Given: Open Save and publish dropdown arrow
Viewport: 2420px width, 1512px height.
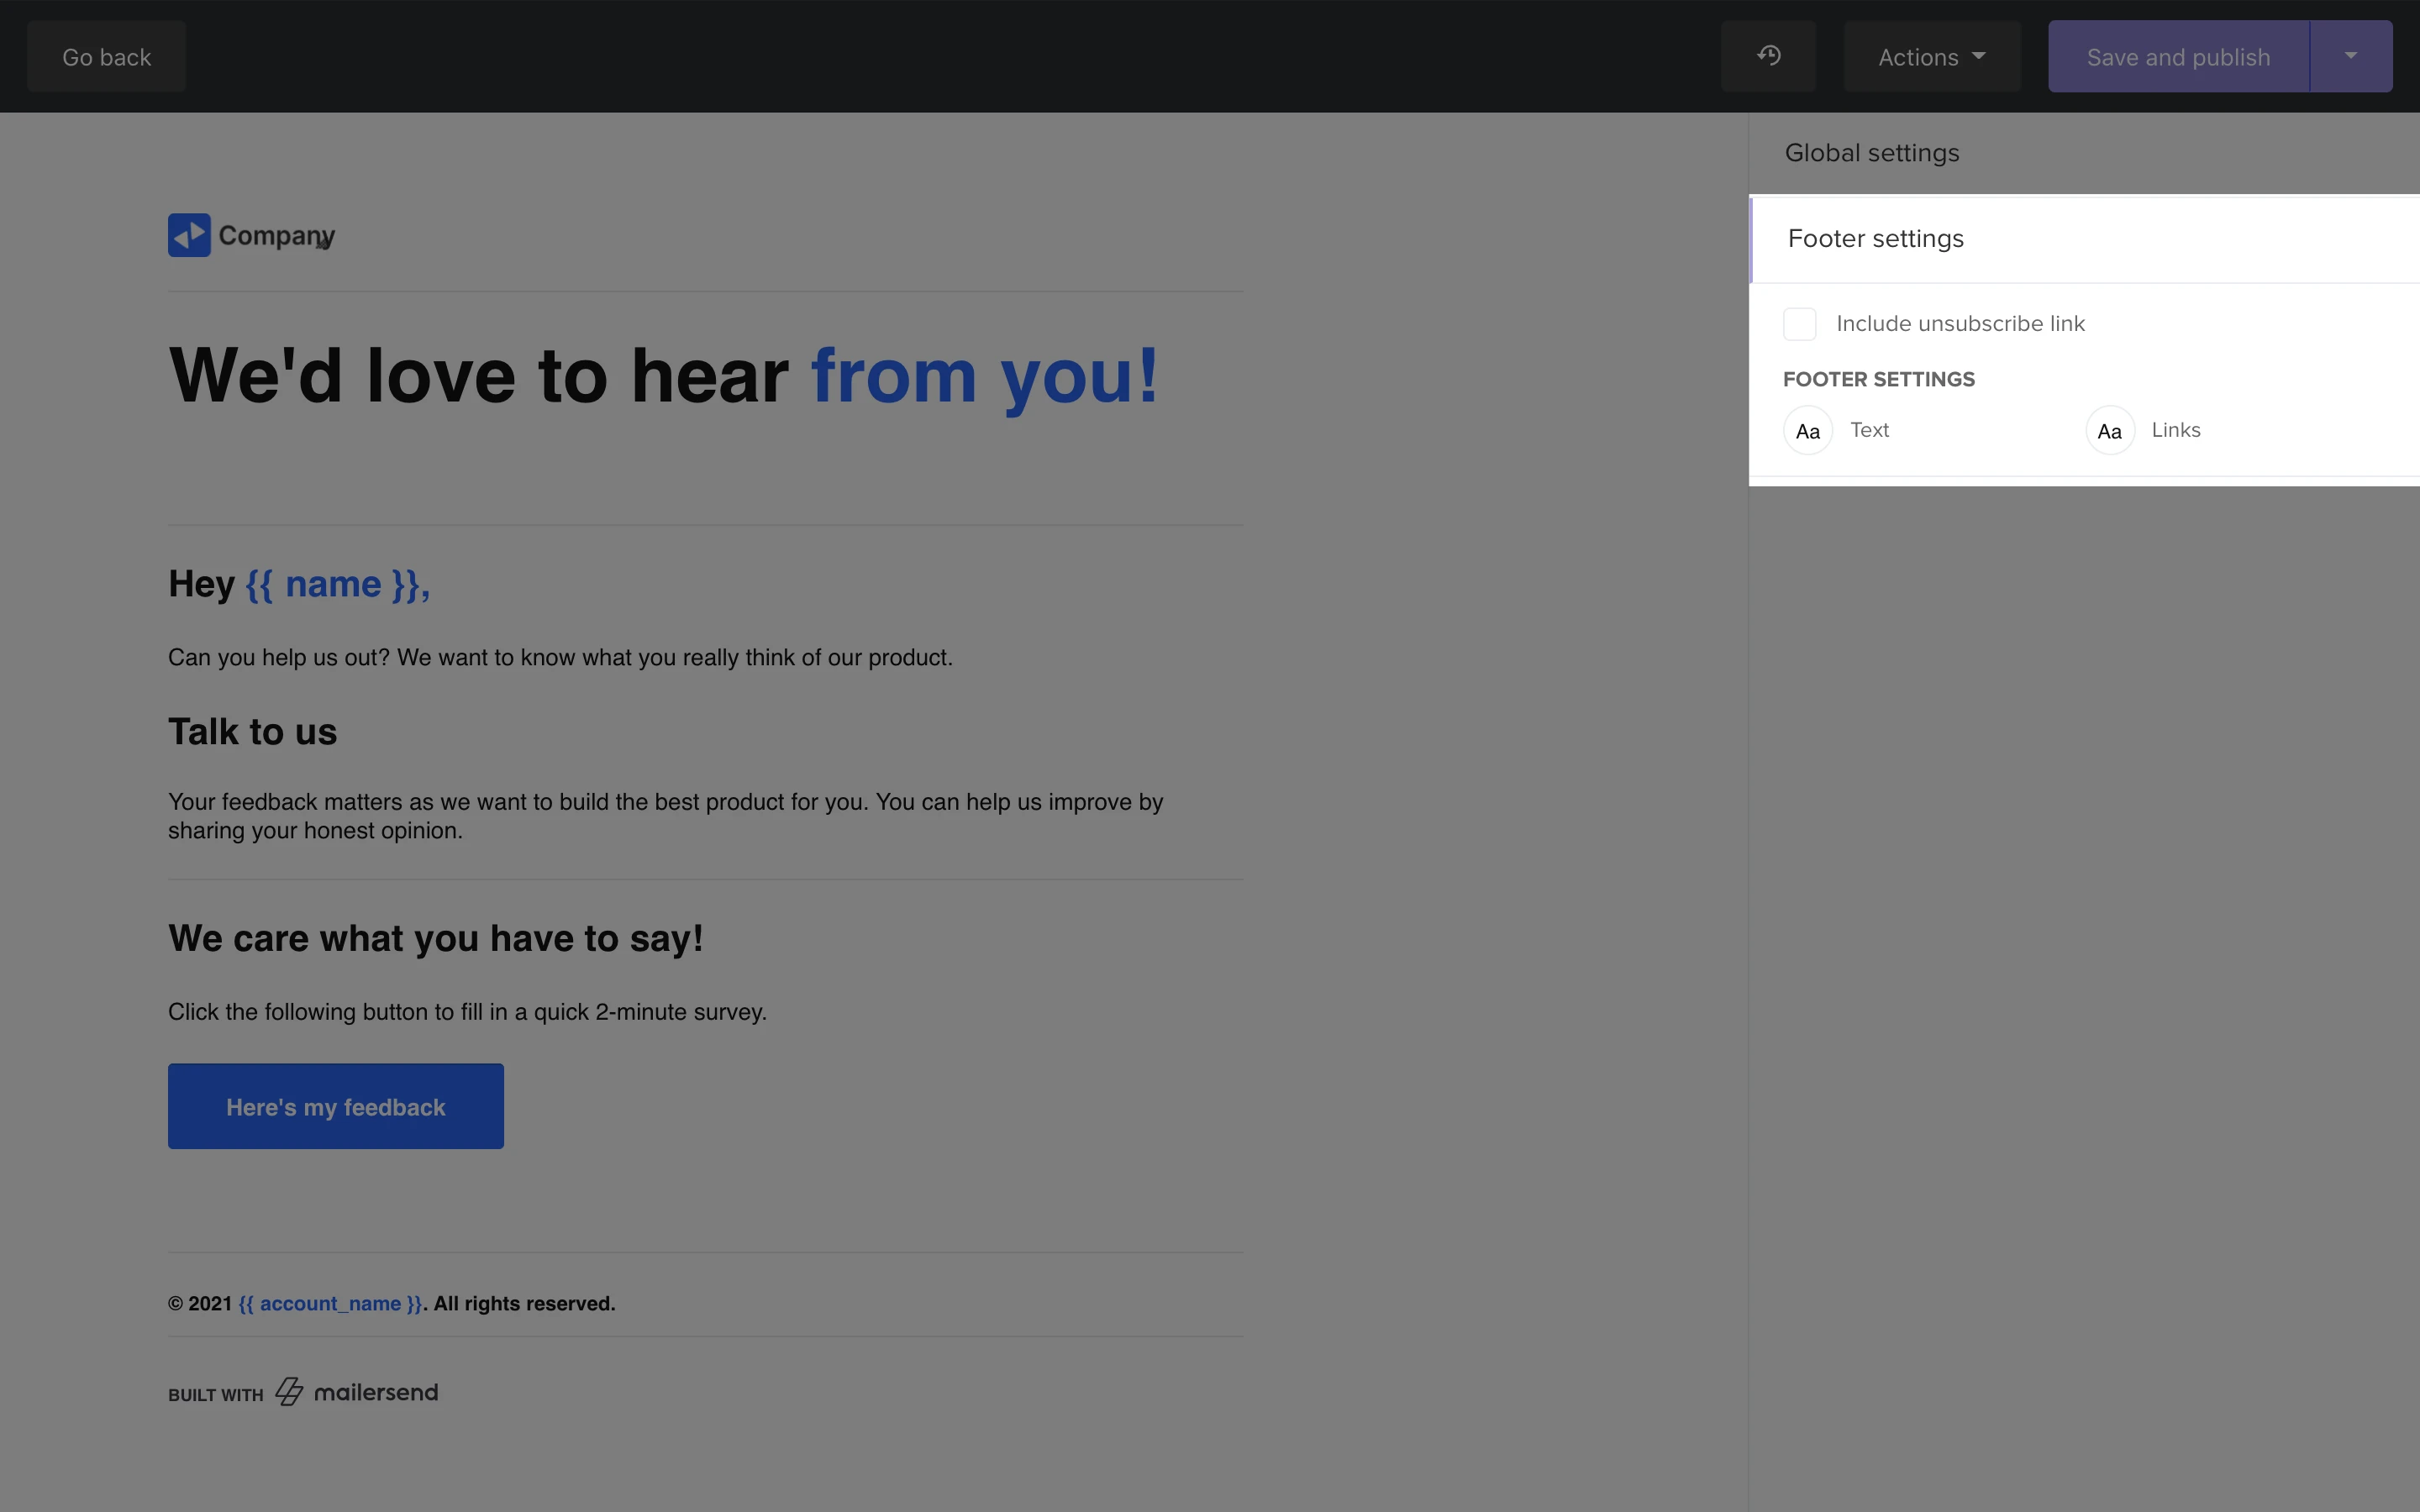Looking at the screenshot, I should tap(2350, 56).
